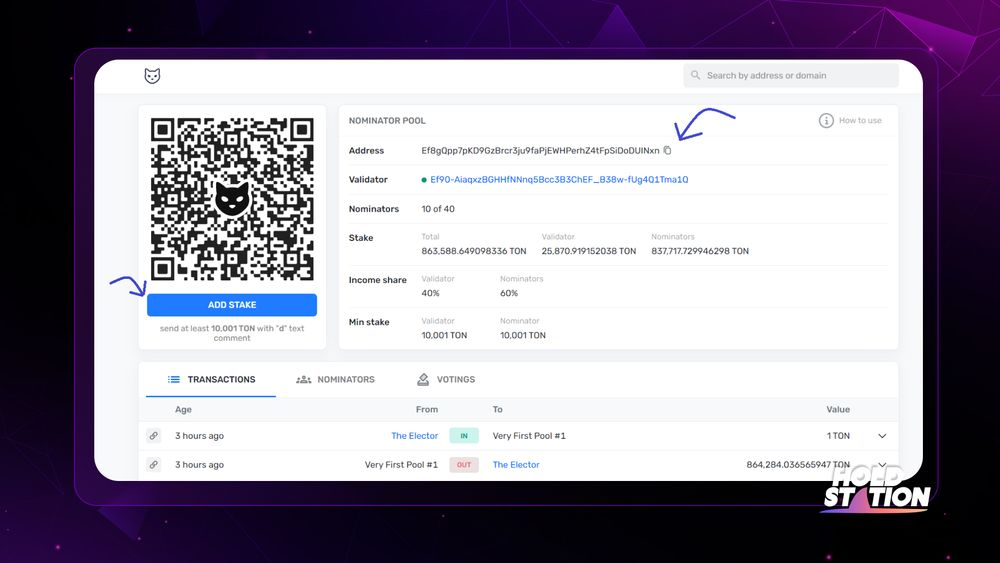1000x563 pixels.
Task: Switch to the Transactions tab
Action: 211,379
